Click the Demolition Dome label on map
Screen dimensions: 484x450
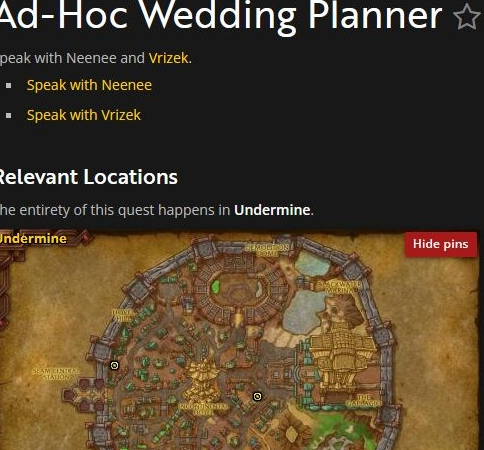click(x=267, y=250)
